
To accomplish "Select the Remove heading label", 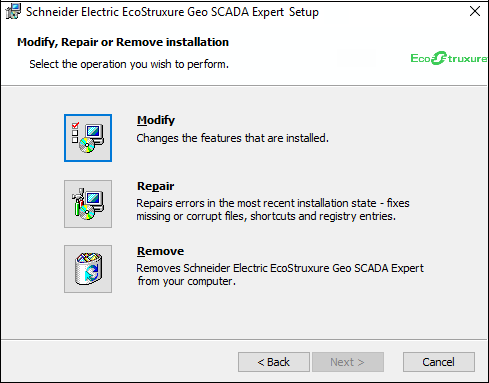I will pyautogui.click(x=160, y=251).
